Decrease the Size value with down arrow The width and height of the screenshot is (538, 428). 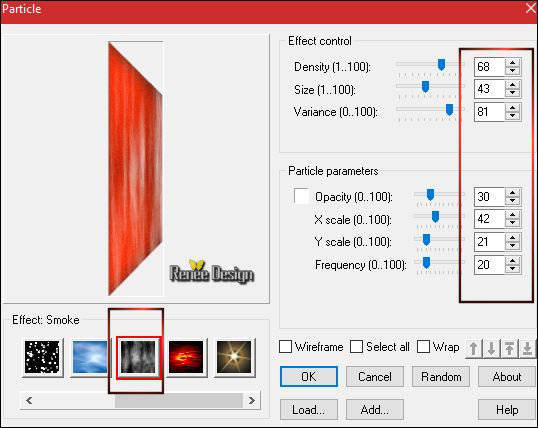coord(513,93)
